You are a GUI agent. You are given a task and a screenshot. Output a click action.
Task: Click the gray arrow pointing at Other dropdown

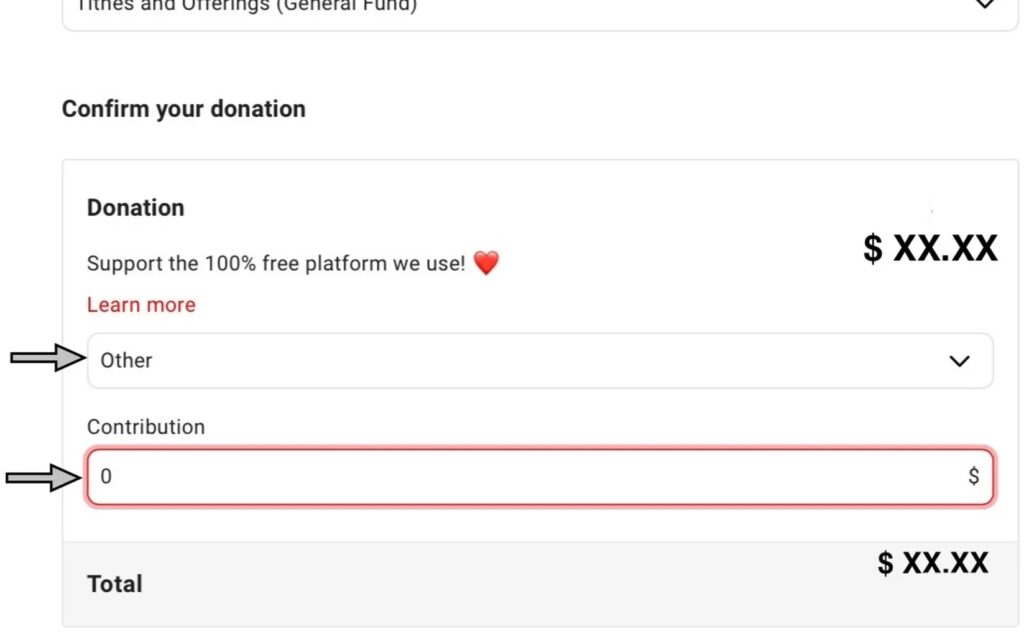pyautogui.click(x=45, y=357)
